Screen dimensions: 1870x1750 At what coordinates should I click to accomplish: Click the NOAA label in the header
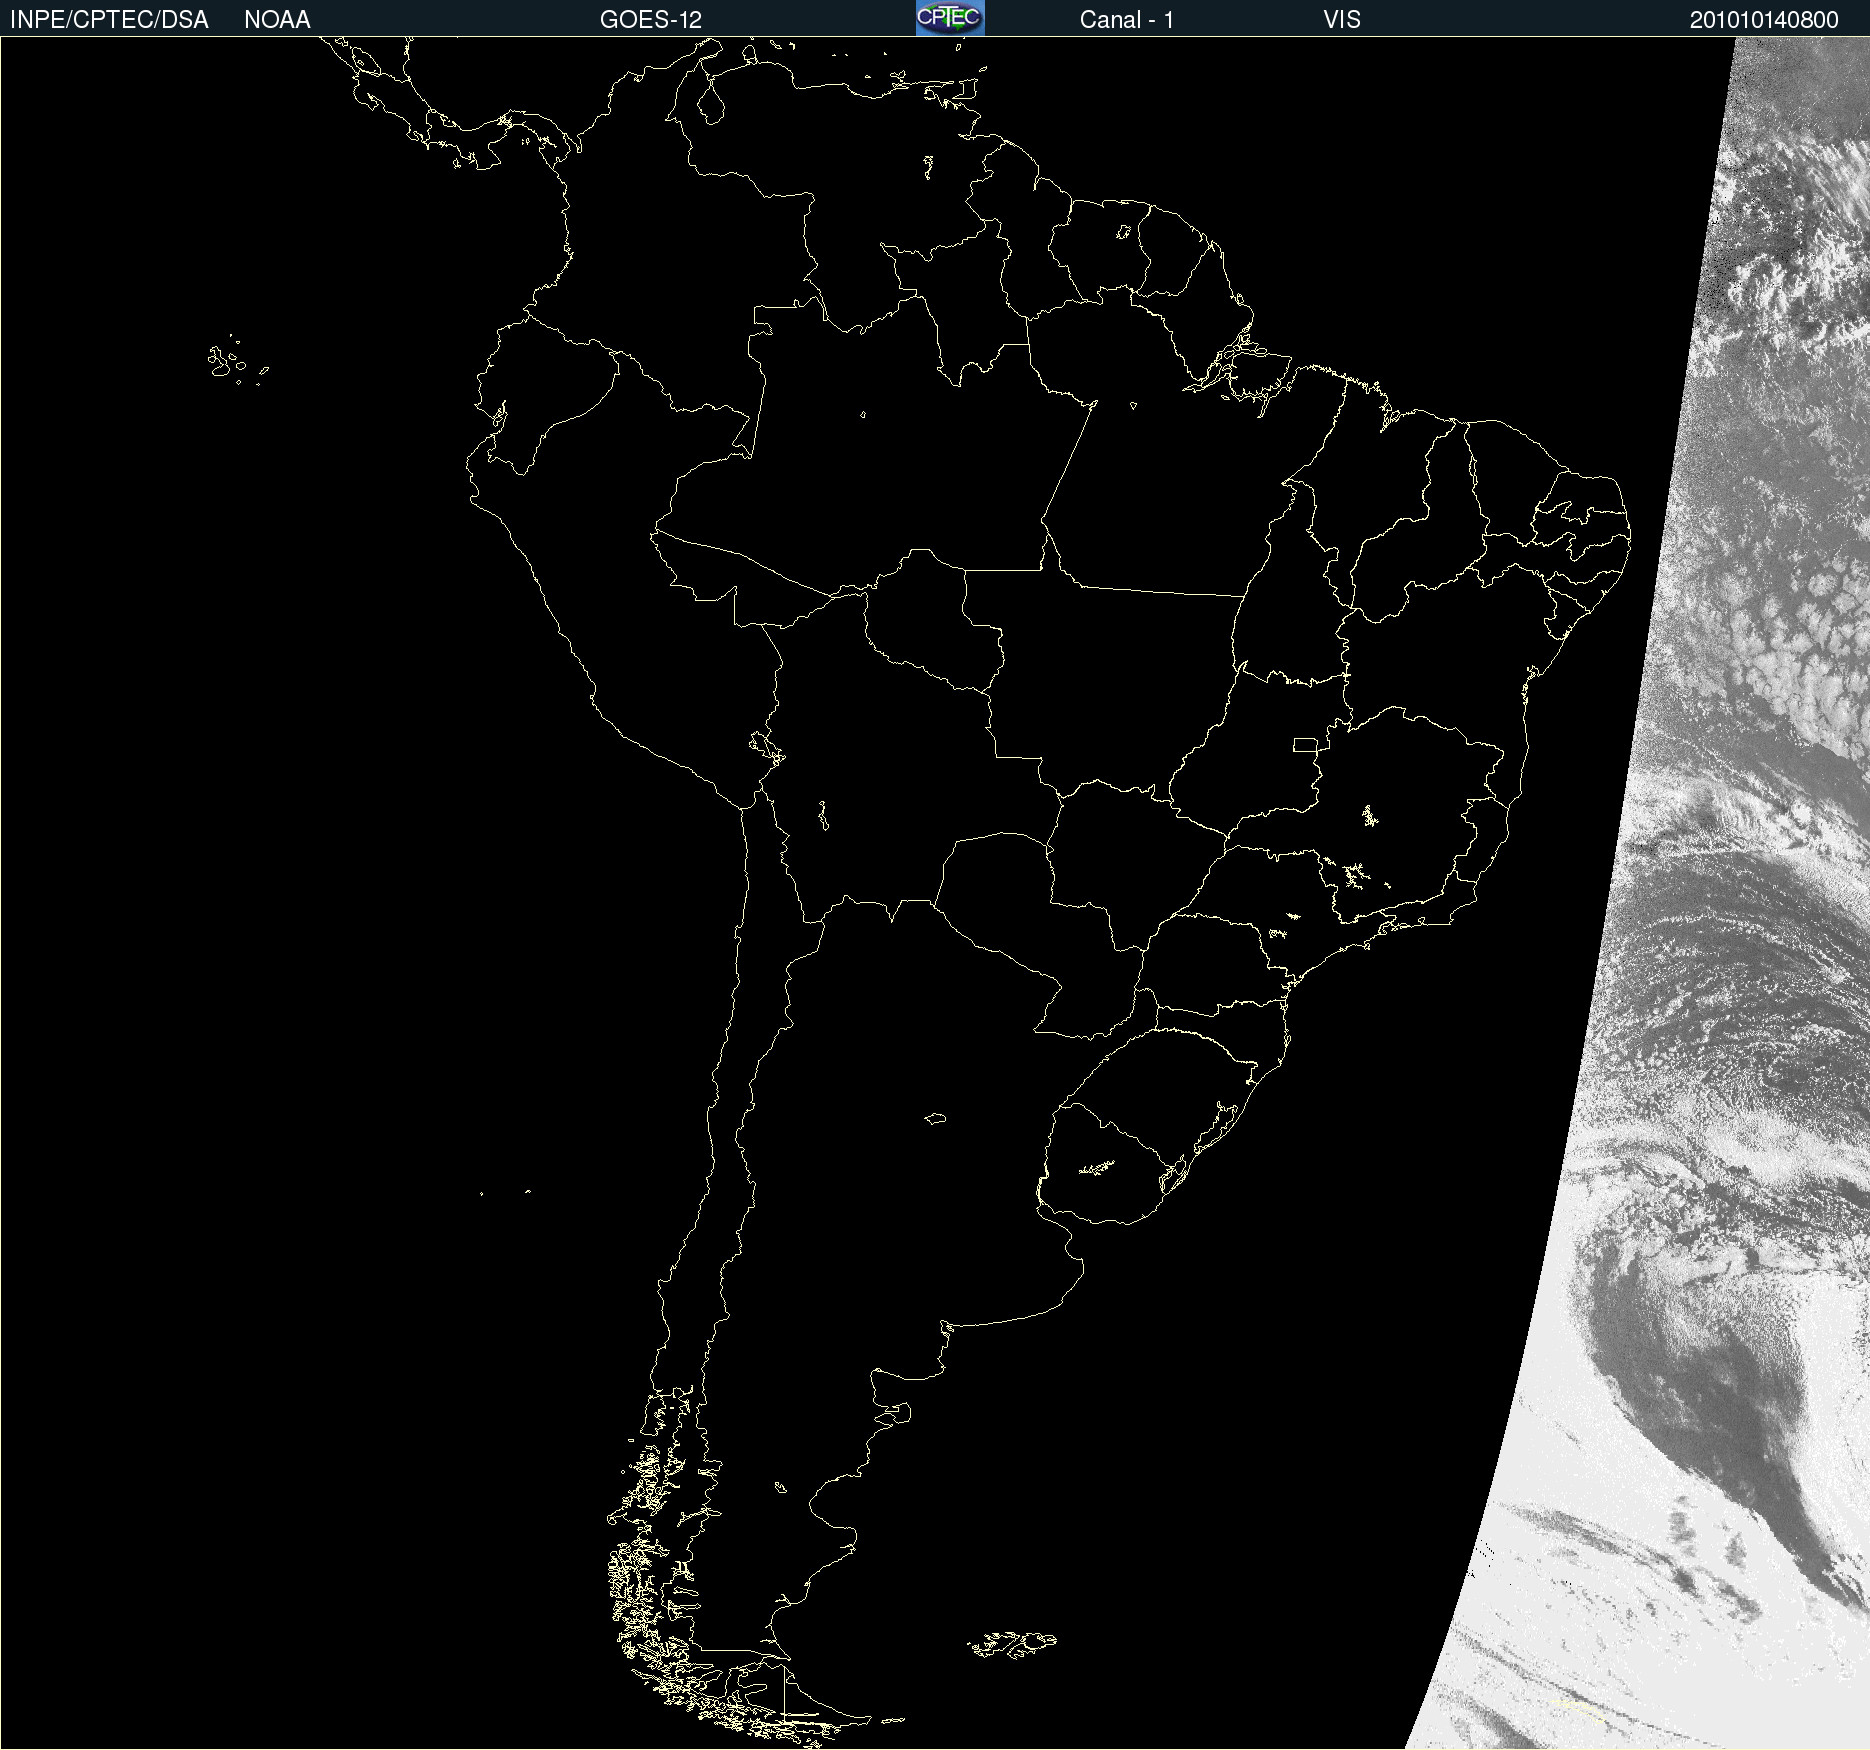[x=277, y=20]
